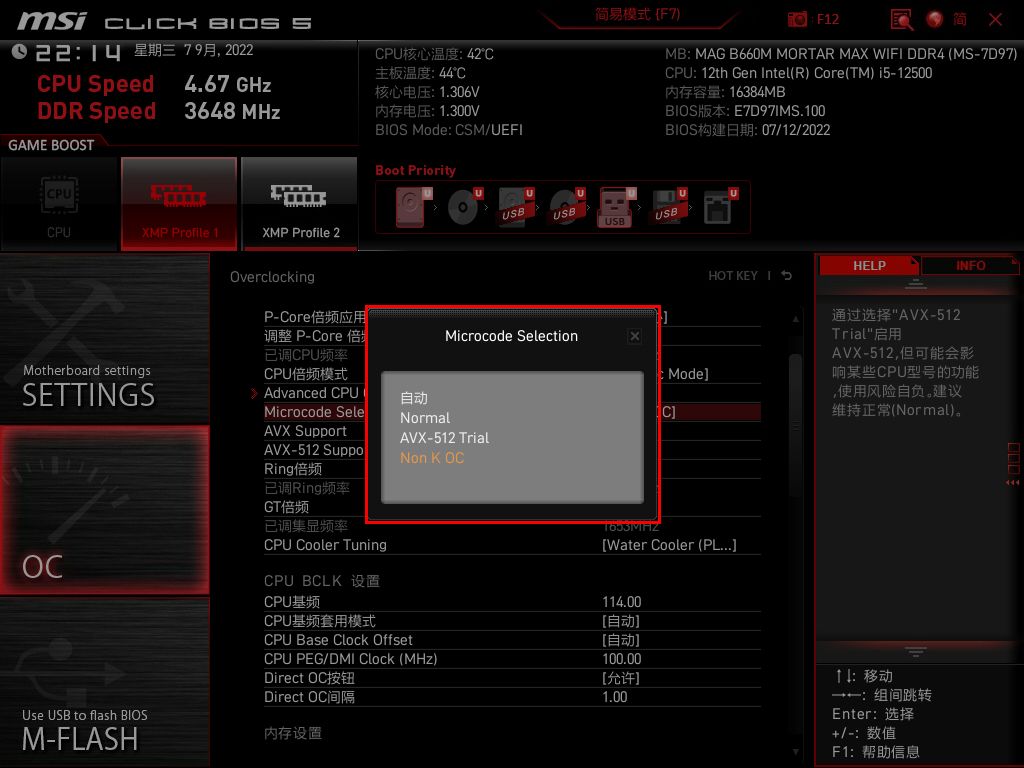Select the AVX-512 Trial option
The image size is (1024, 768).
coord(445,438)
